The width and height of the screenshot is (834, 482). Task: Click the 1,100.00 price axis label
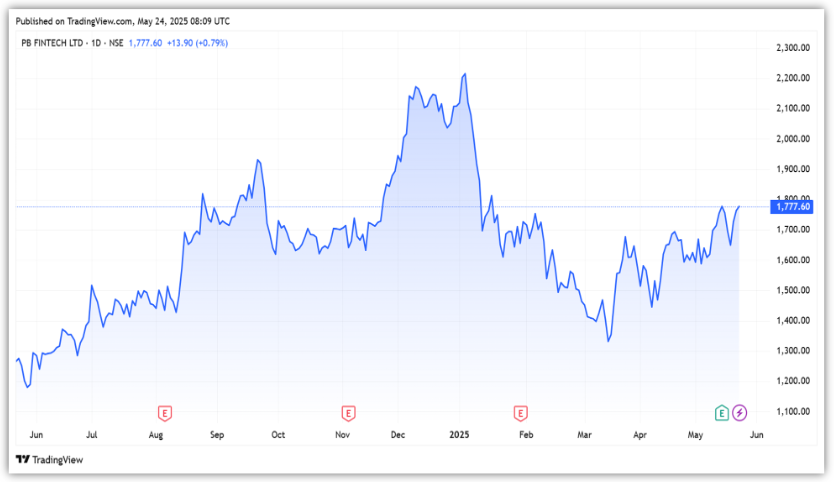[792, 411]
